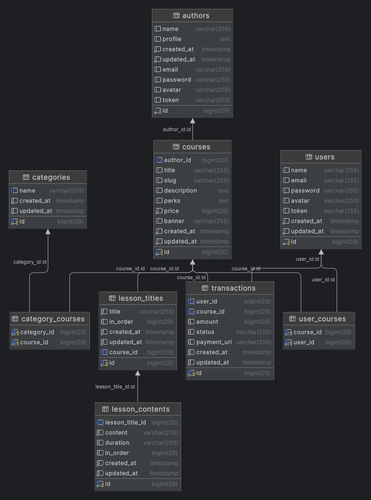Click the foreign key icon beside author_id in courses
This screenshot has height=500, width=371.
159,160
